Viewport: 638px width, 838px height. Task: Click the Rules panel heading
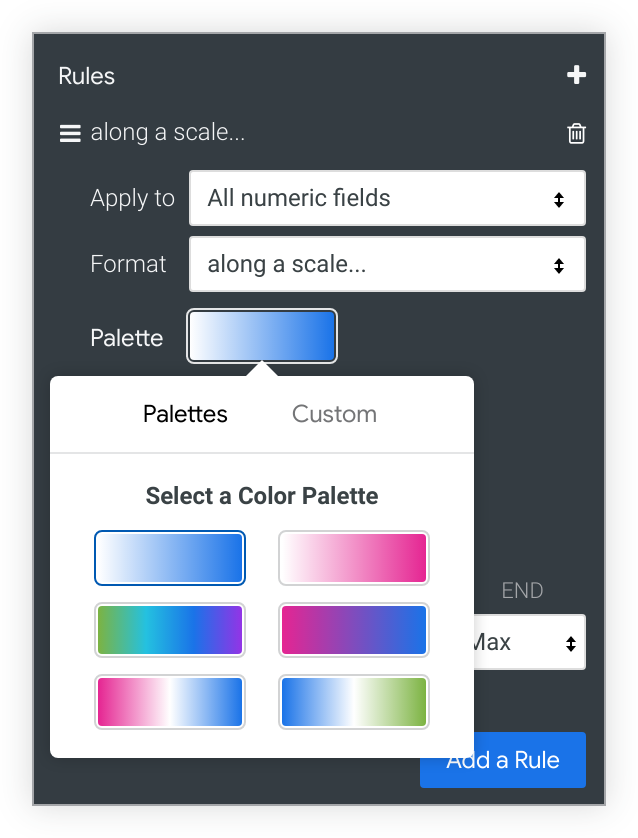pos(87,76)
